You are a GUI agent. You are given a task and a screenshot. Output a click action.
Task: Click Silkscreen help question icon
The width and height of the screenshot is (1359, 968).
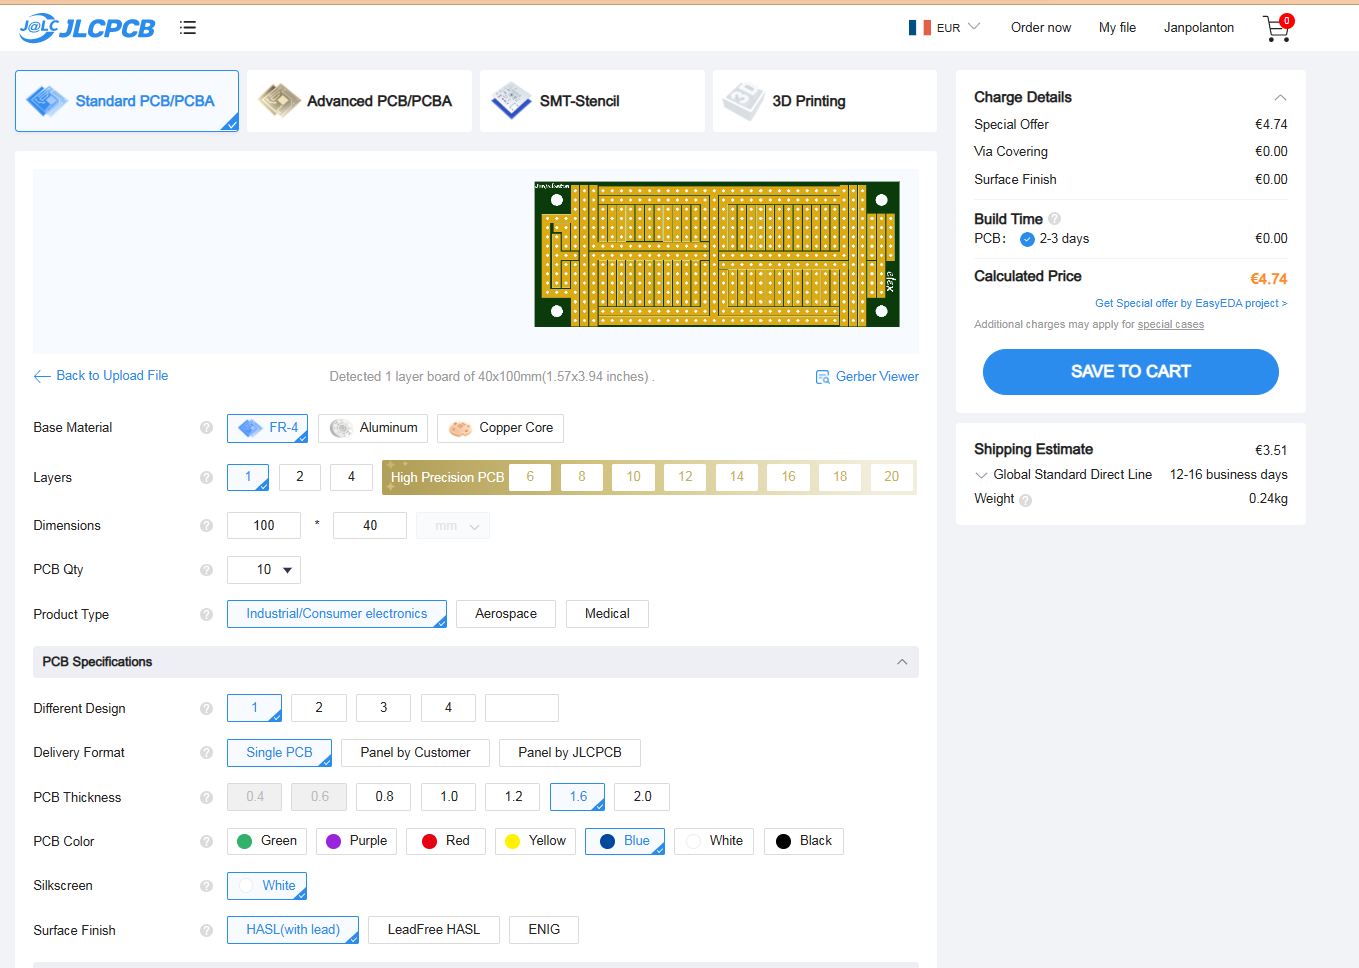click(x=206, y=886)
